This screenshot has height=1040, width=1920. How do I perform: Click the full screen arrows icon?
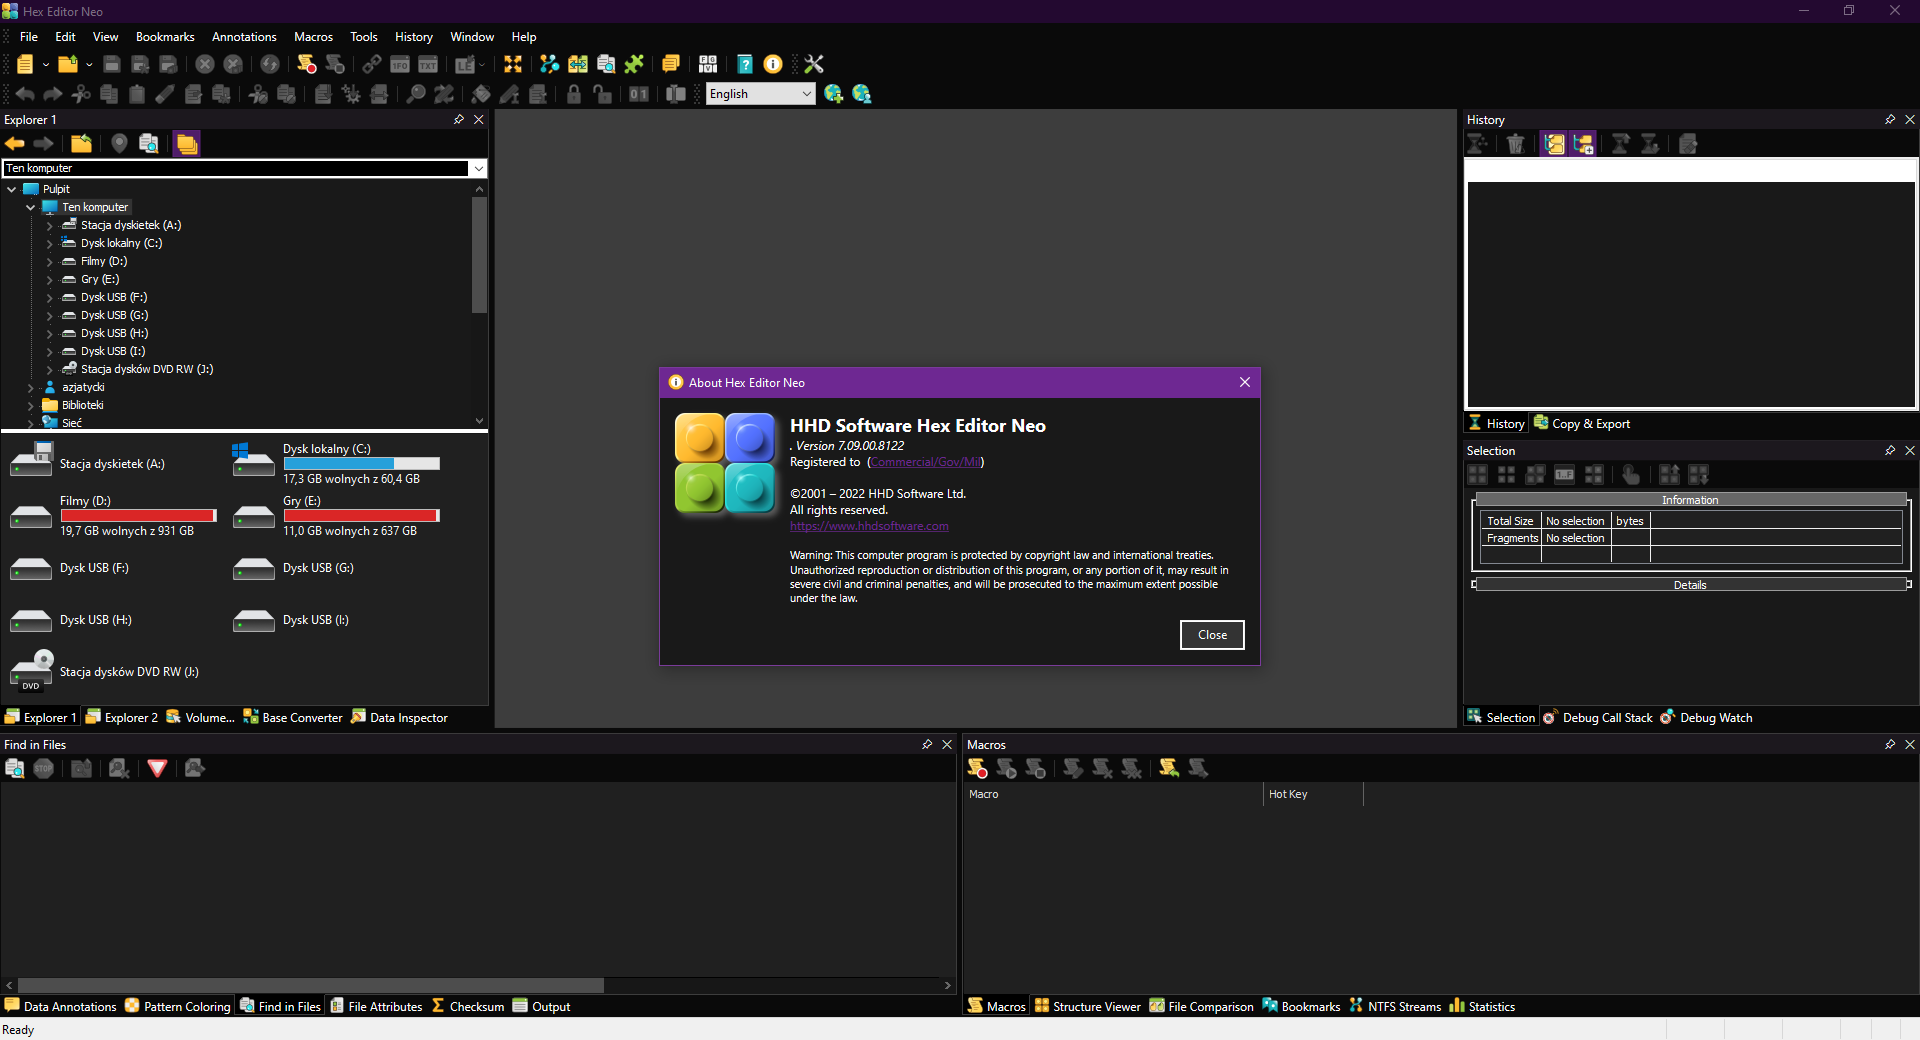point(513,64)
